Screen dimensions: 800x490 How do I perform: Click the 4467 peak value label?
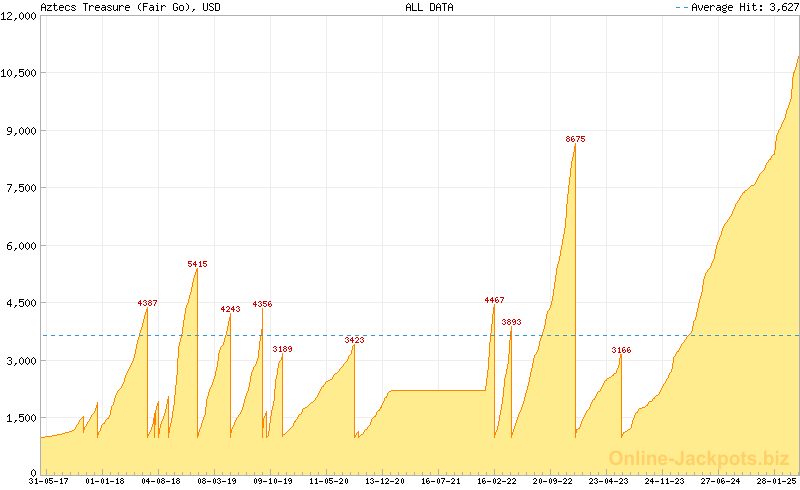point(494,300)
